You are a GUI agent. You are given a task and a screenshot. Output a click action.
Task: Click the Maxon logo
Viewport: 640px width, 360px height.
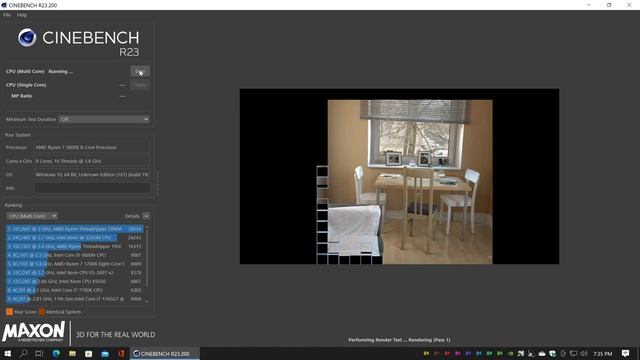tap(33, 331)
